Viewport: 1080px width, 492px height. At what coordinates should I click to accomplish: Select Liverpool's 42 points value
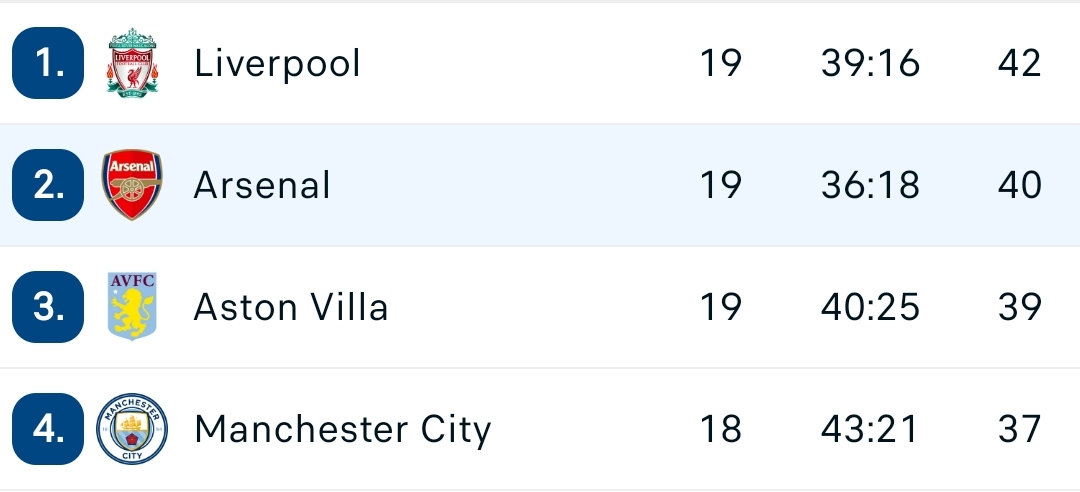[x=1019, y=63]
